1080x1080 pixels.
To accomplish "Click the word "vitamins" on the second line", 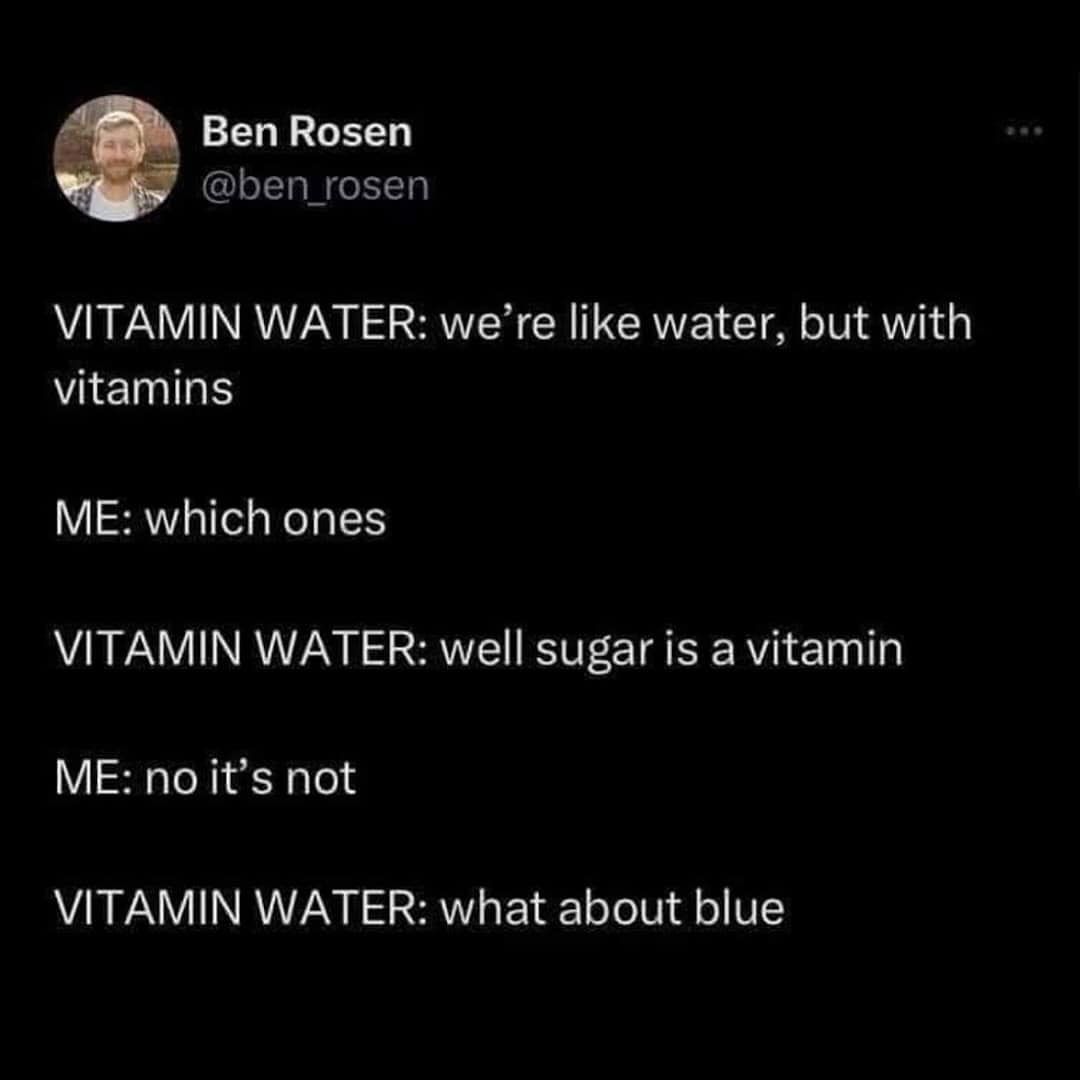I will pos(144,388).
